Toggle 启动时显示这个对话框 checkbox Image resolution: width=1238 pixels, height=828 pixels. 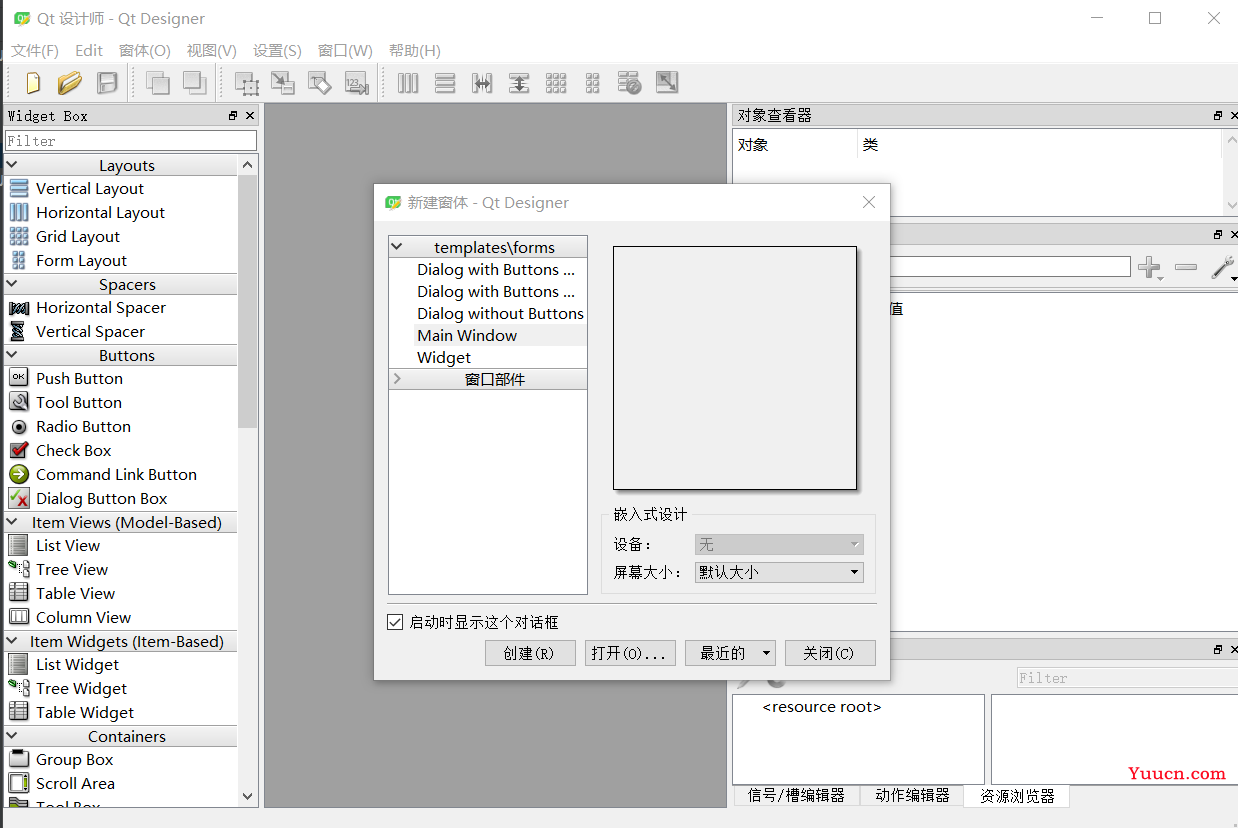[395, 622]
